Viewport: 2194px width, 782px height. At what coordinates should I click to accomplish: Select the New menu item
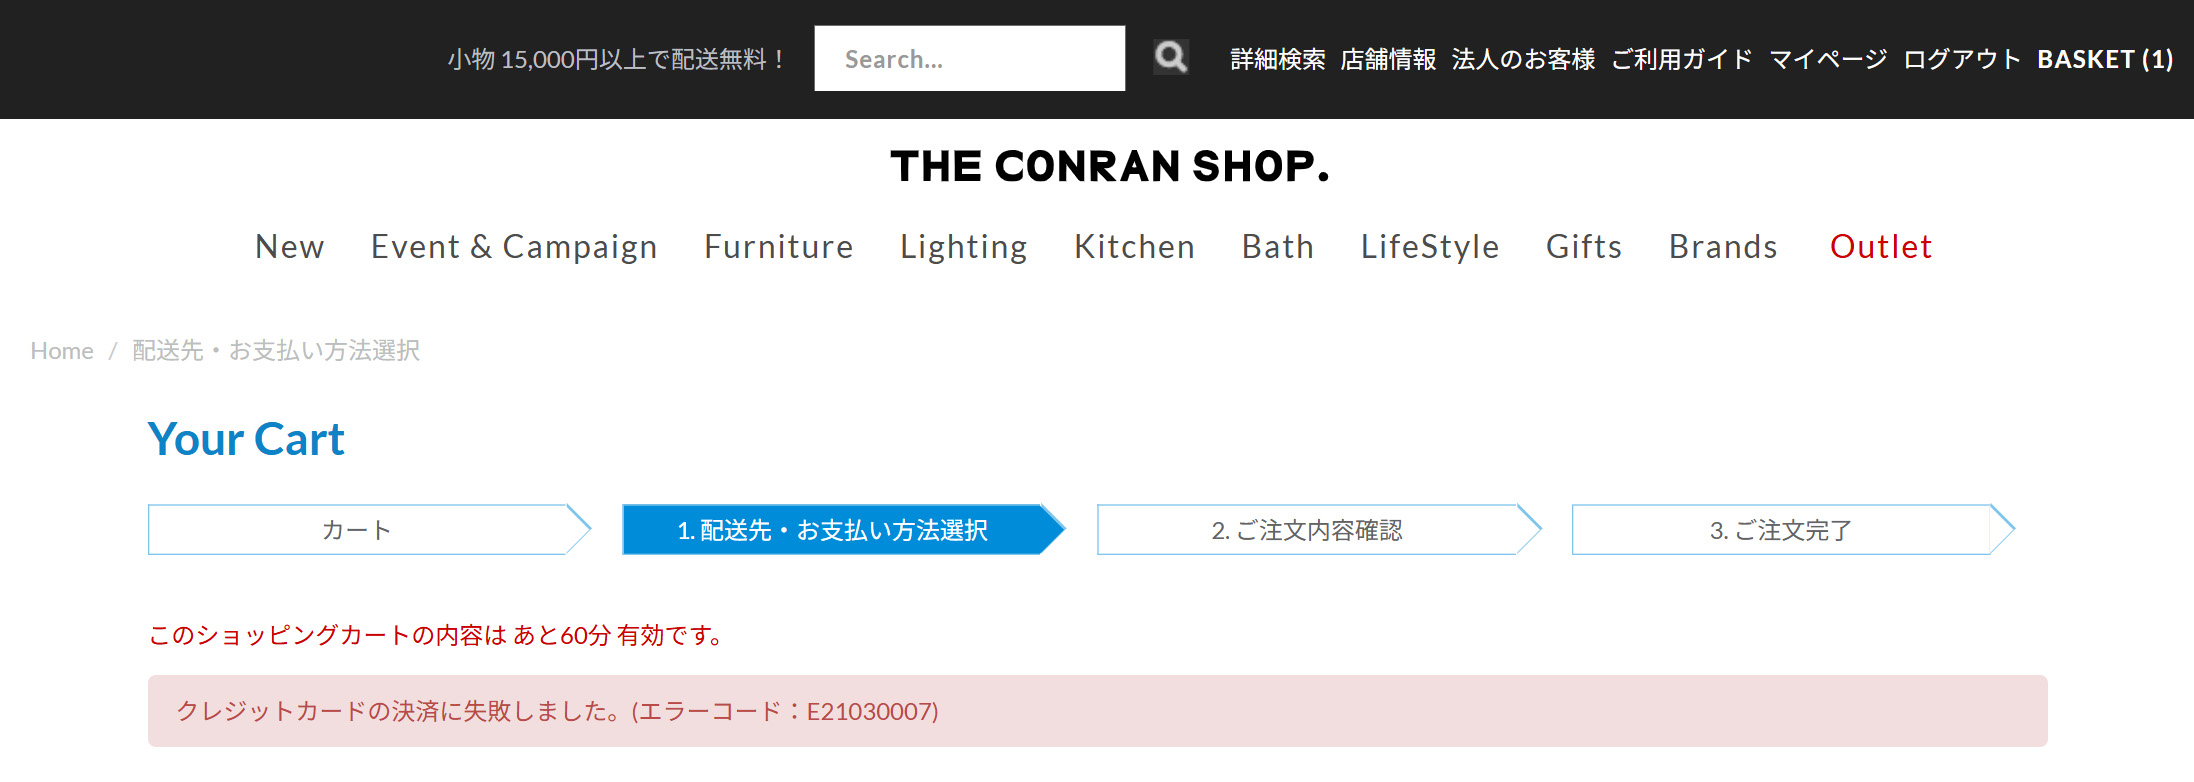[x=290, y=247]
